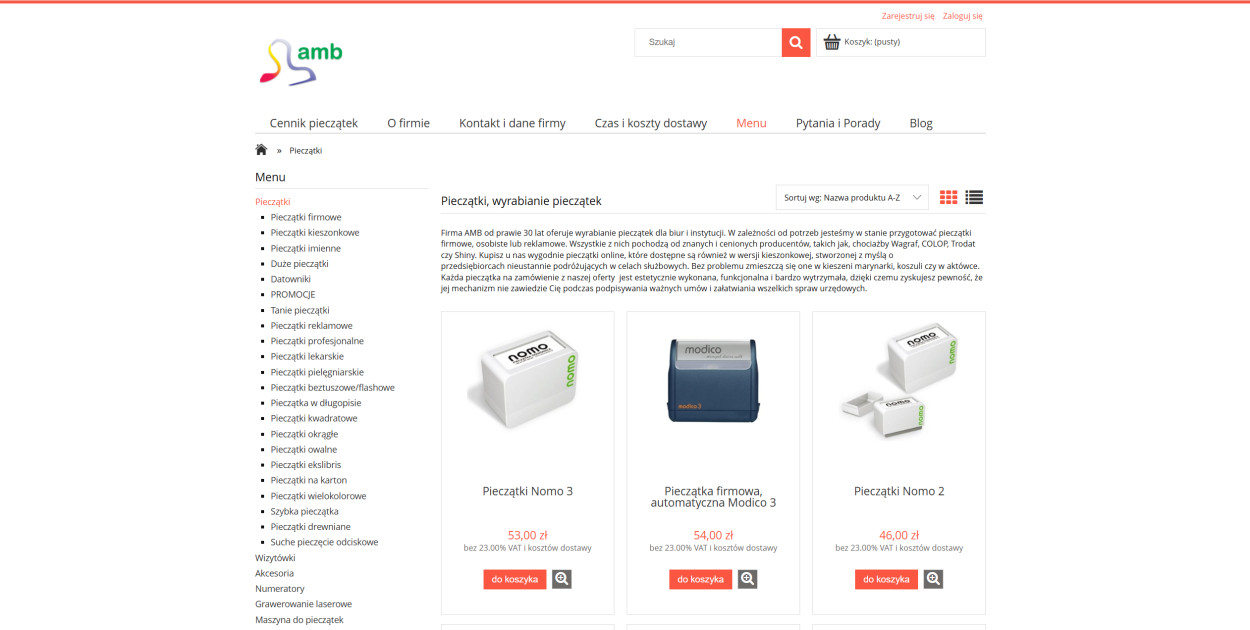
Task: Click Zaloguj się link
Action: coord(963,16)
